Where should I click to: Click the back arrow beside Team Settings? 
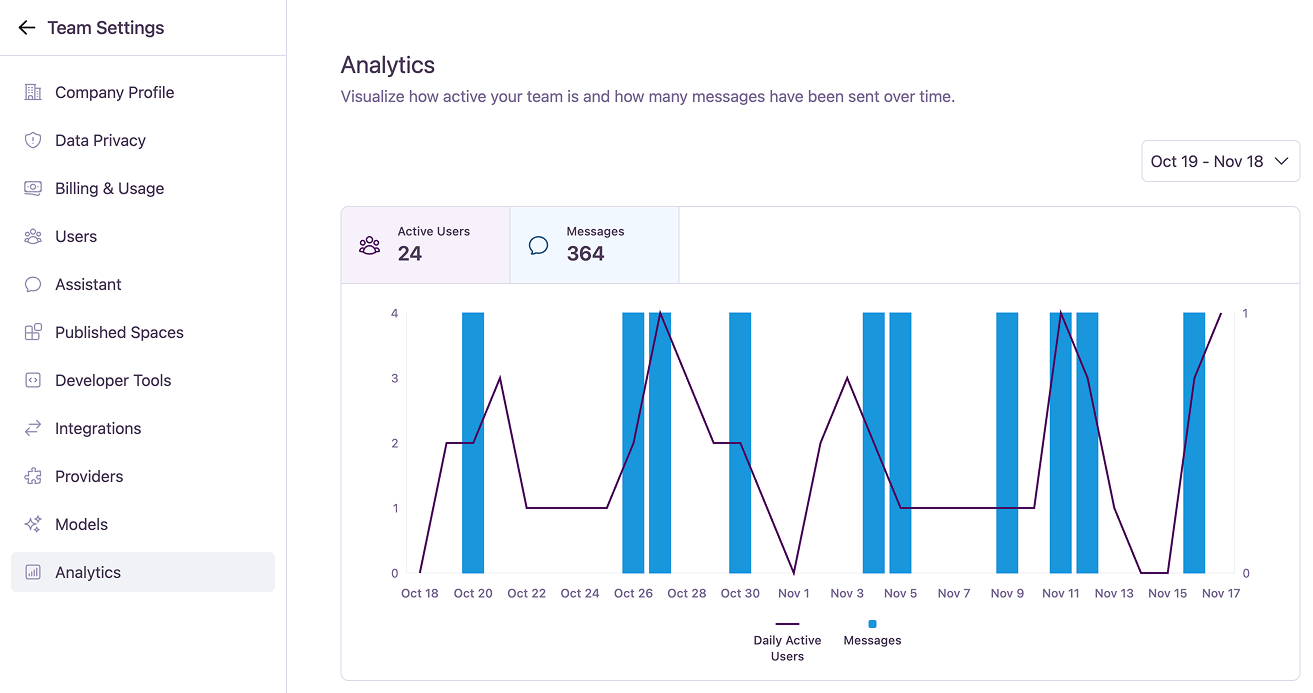(26, 27)
